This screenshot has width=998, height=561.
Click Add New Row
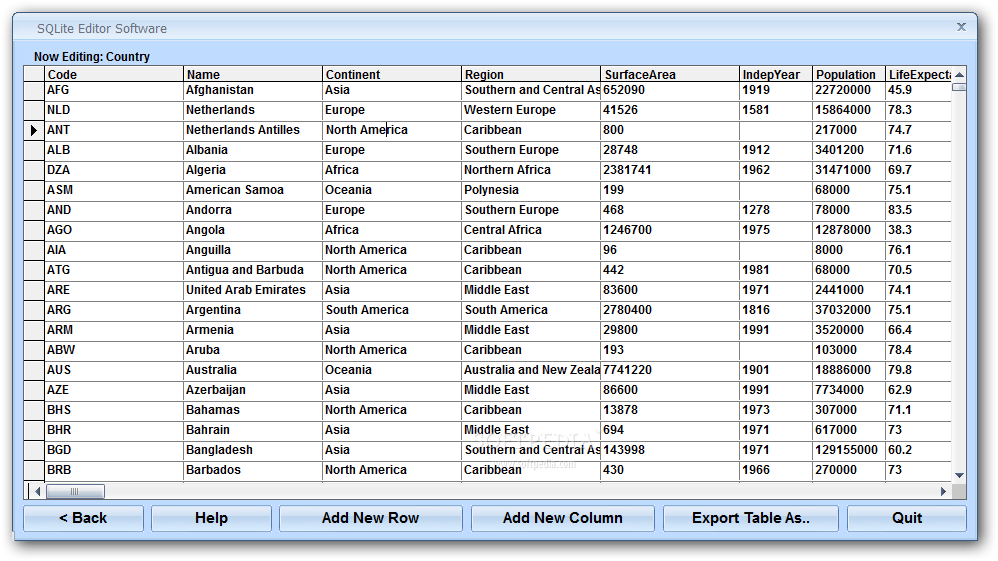tap(370, 518)
